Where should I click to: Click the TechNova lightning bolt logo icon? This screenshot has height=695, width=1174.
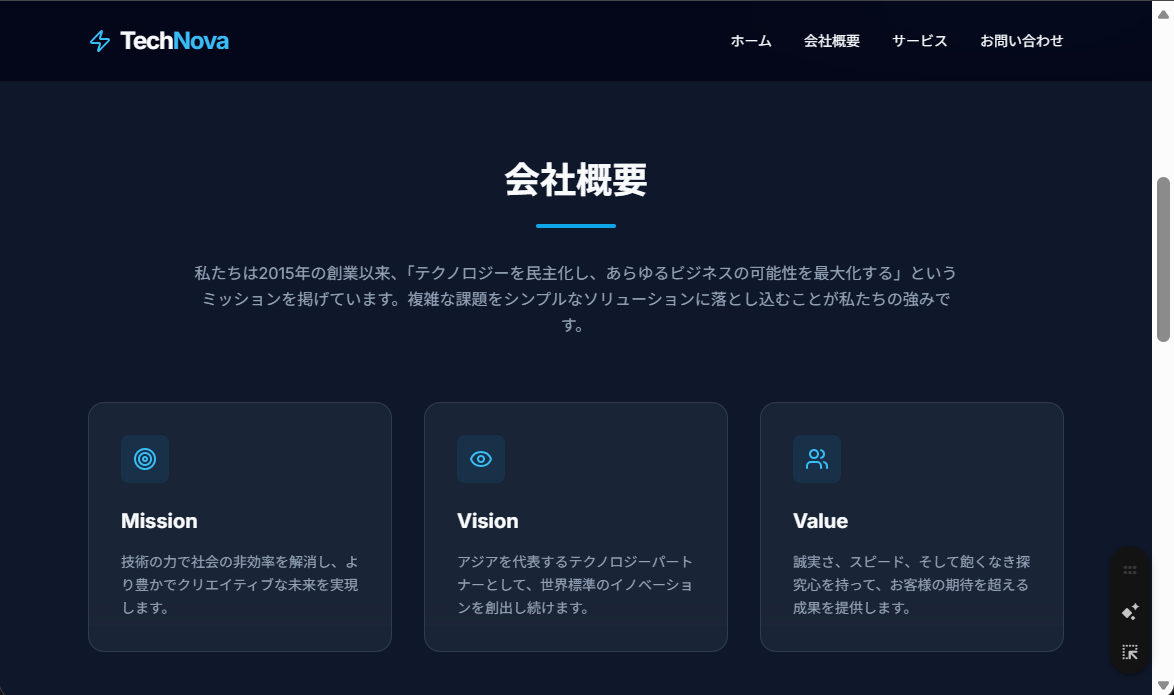point(99,40)
